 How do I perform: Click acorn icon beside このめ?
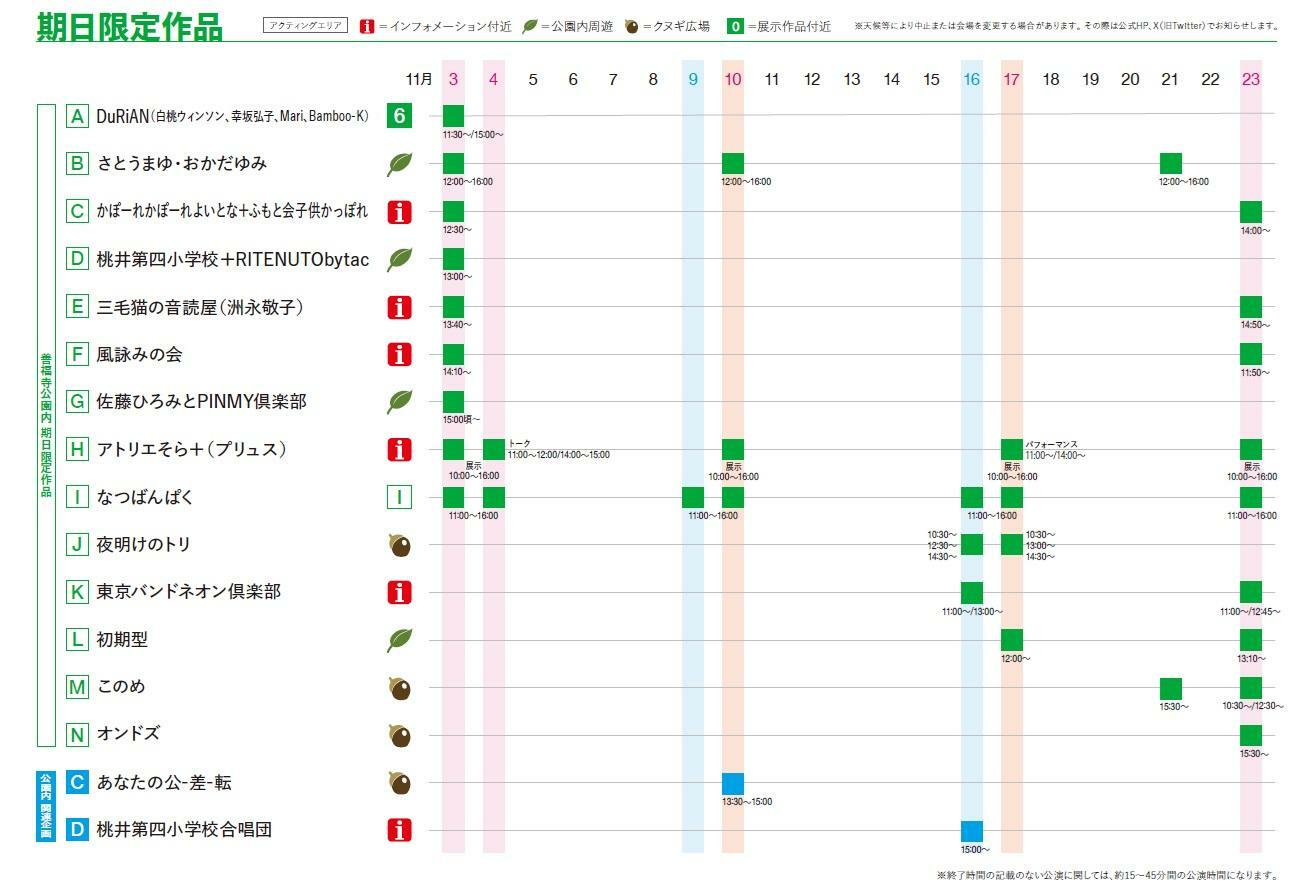coord(399,688)
